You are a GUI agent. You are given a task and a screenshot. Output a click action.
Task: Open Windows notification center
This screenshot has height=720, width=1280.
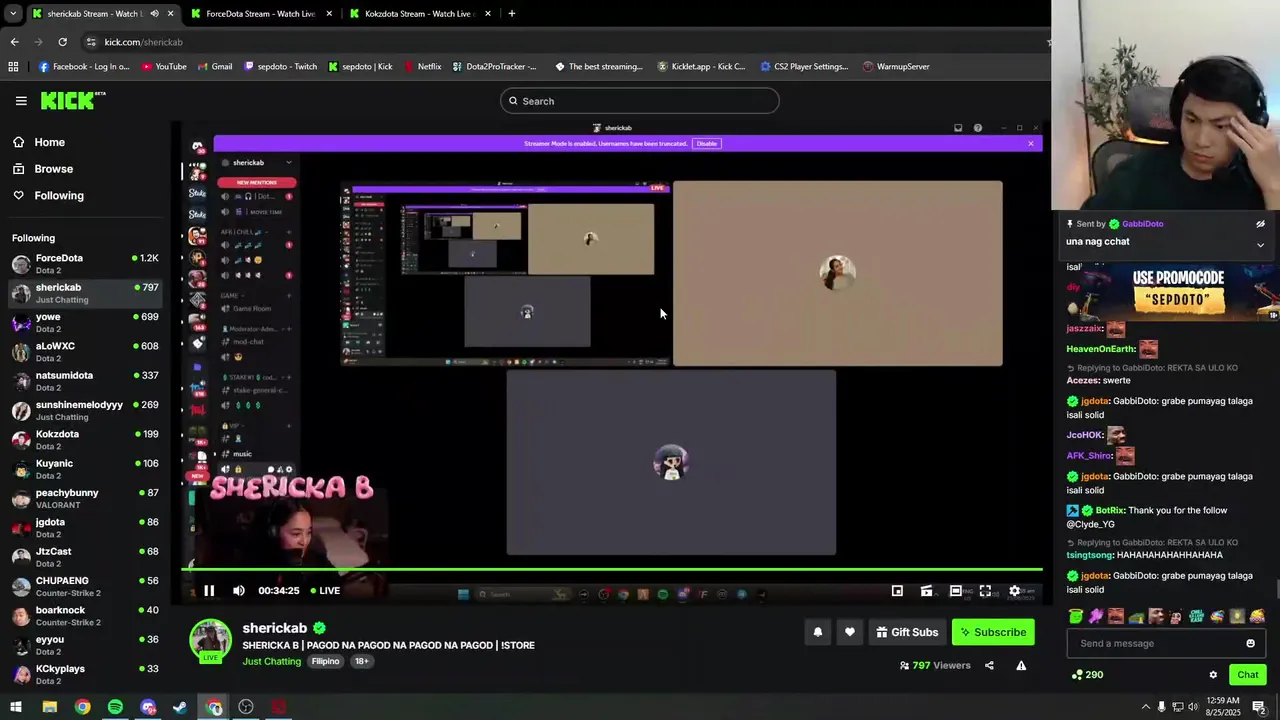pyautogui.click(x=1259, y=707)
